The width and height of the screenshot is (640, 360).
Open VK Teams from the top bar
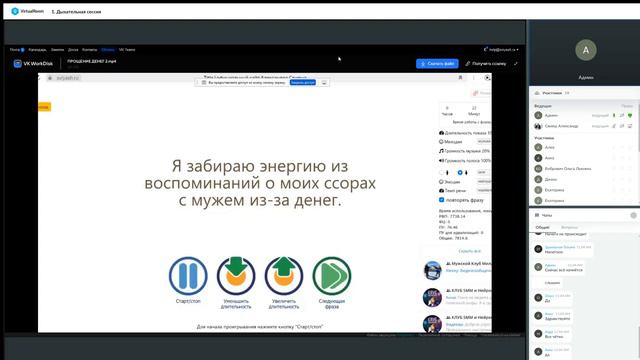pyautogui.click(x=127, y=50)
